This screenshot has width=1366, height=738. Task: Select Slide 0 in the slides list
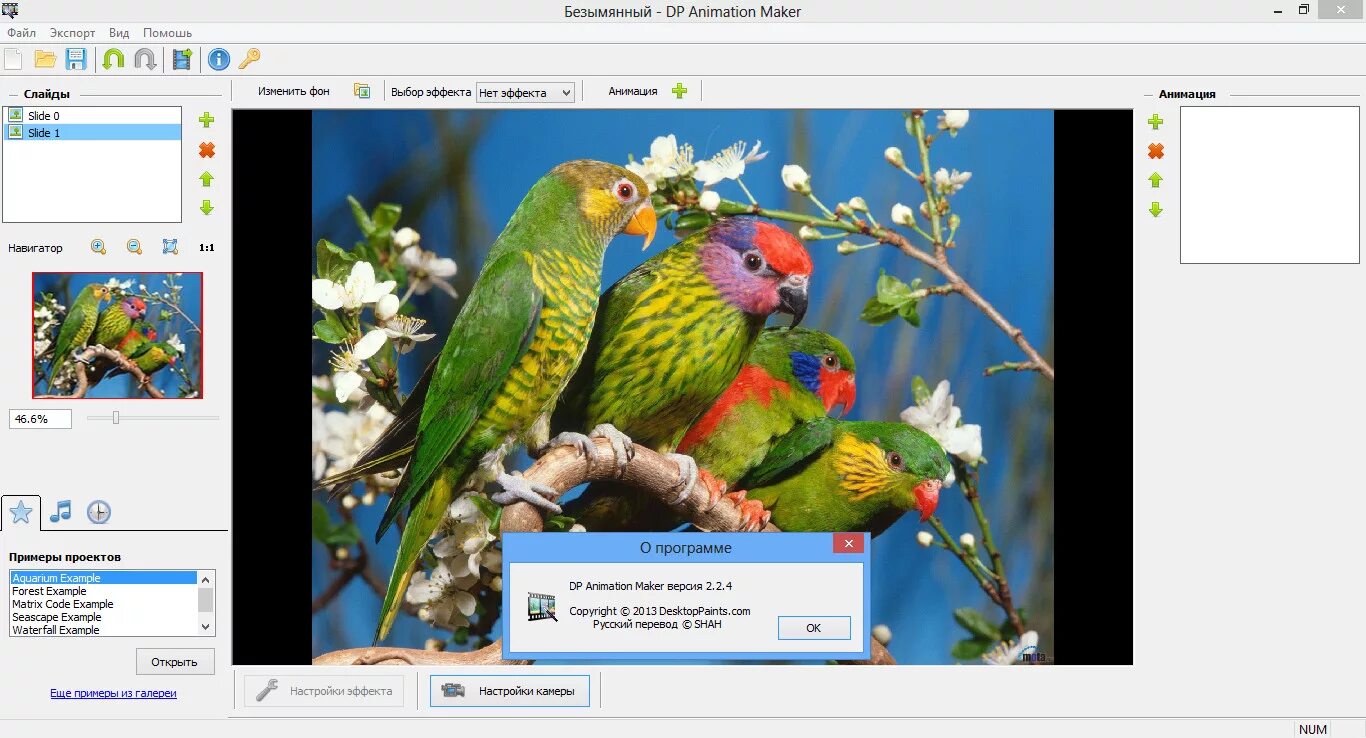coord(92,116)
